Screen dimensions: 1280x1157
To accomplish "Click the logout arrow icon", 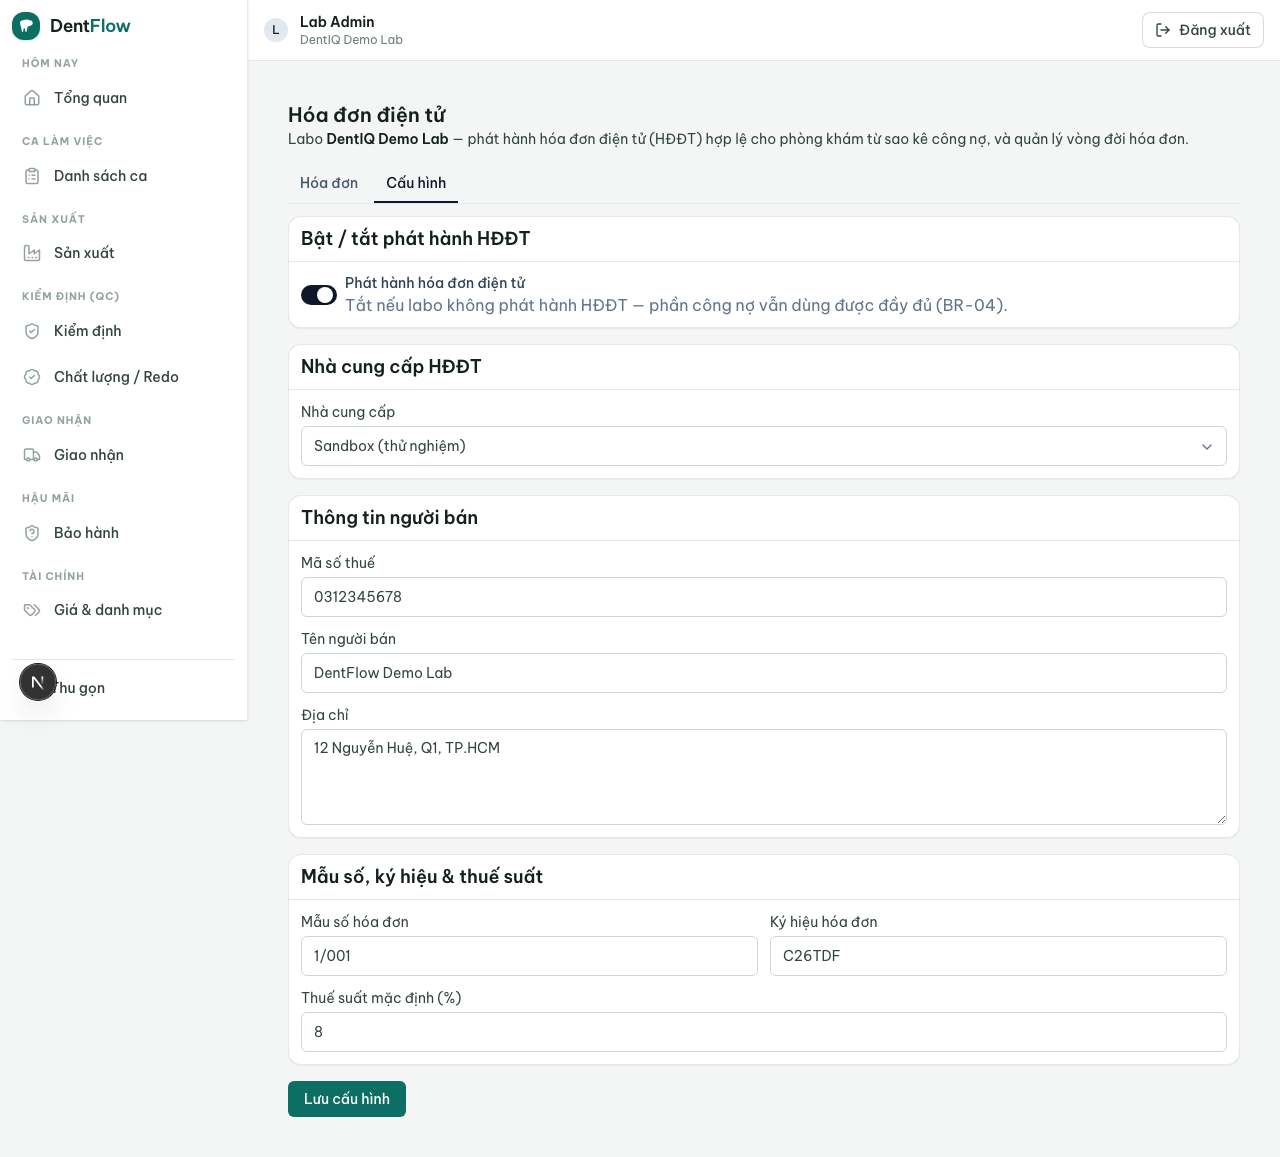I will tap(1163, 30).
